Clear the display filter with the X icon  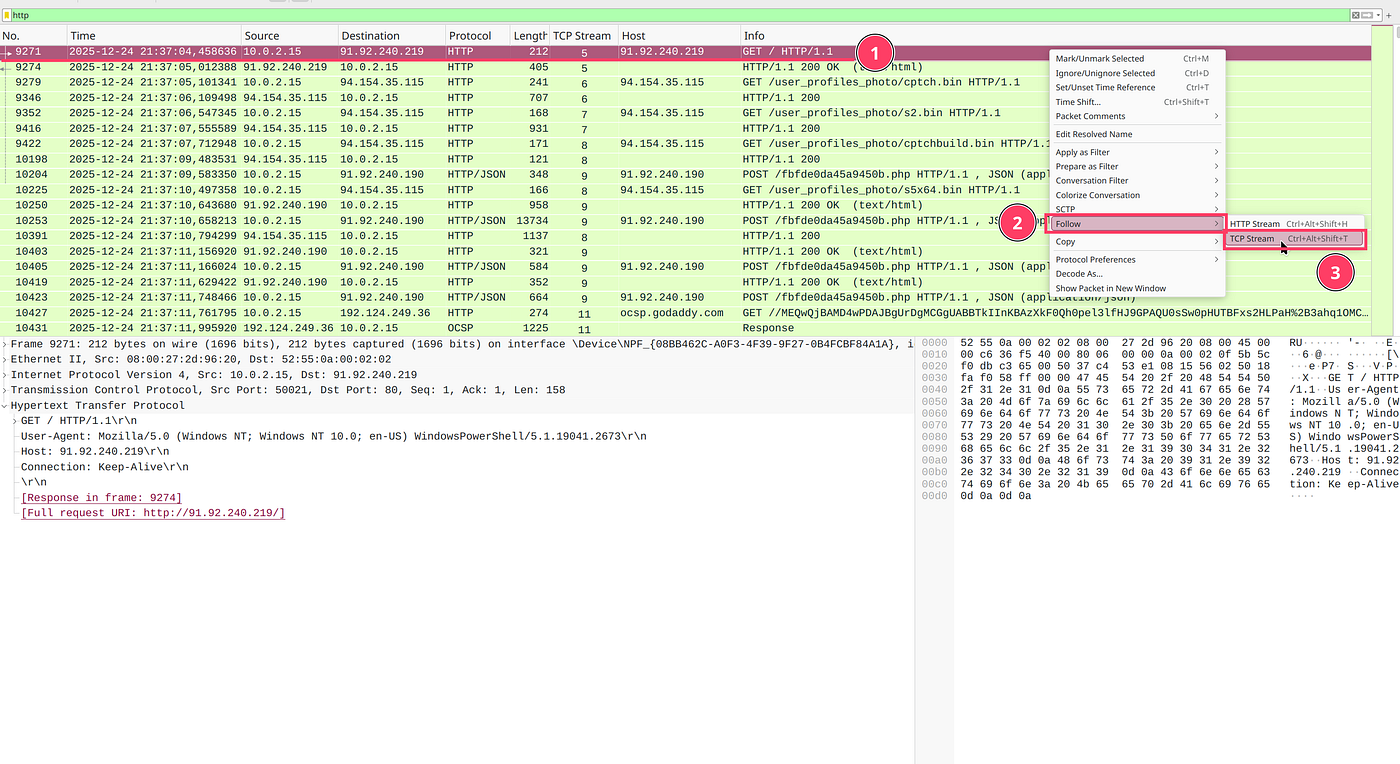coord(1356,15)
